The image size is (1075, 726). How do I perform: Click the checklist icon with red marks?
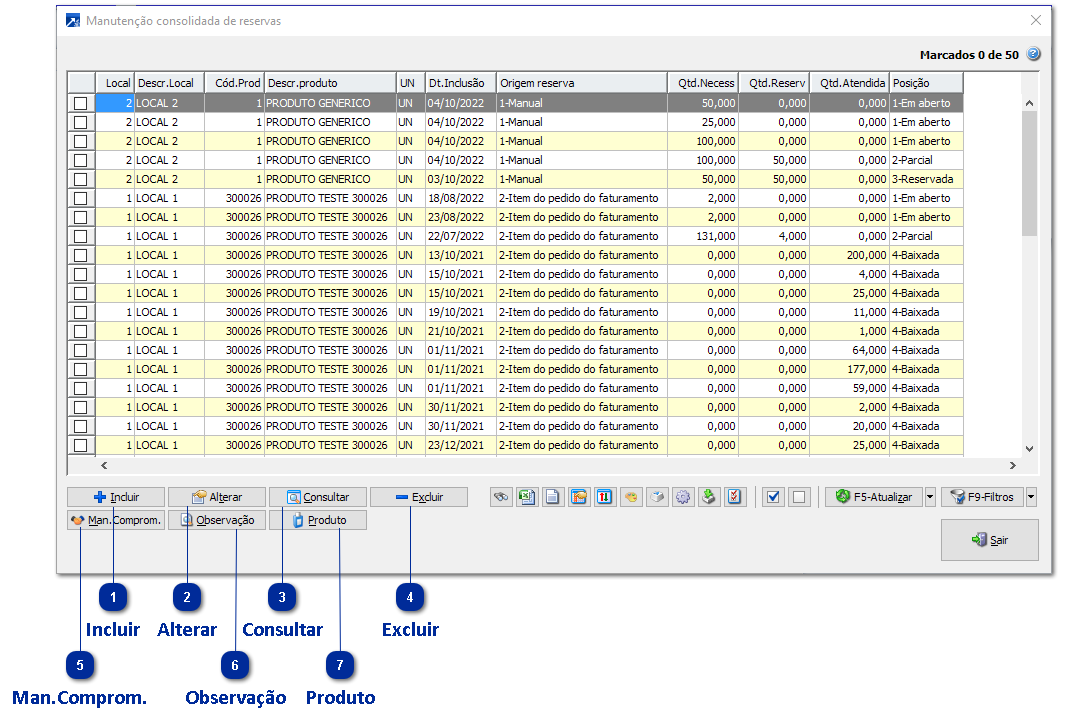(x=735, y=497)
